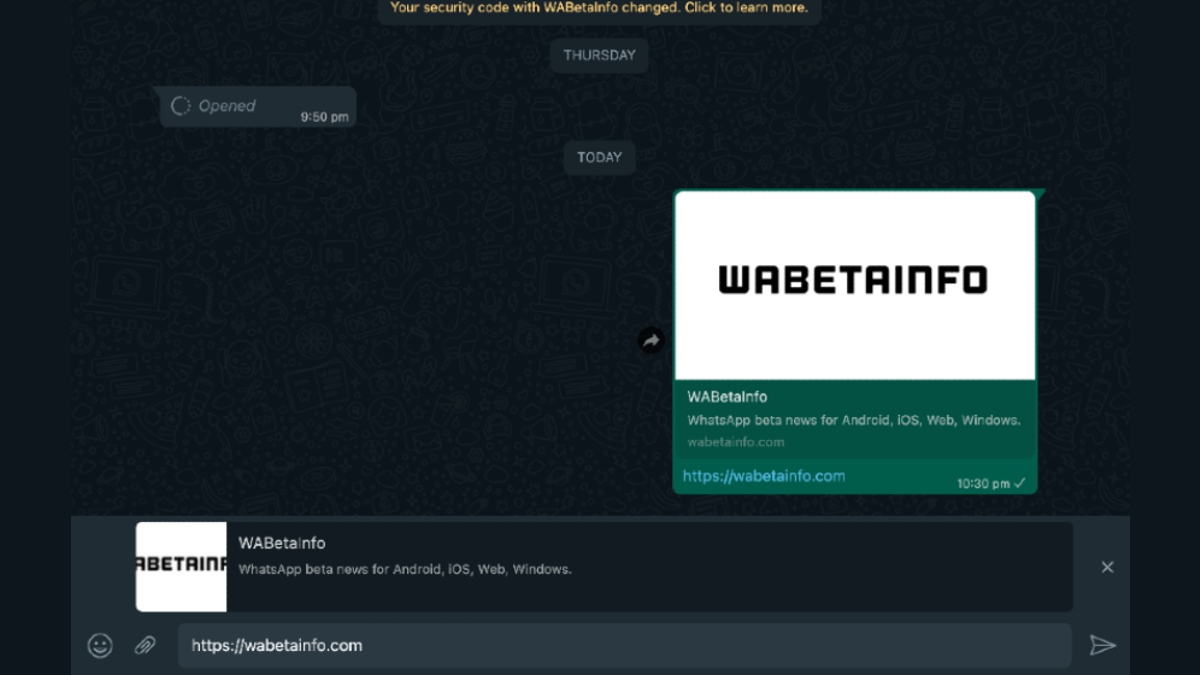Image resolution: width=1200 pixels, height=675 pixels.
Task: Open the emoji picker
Action: point(100,645)
